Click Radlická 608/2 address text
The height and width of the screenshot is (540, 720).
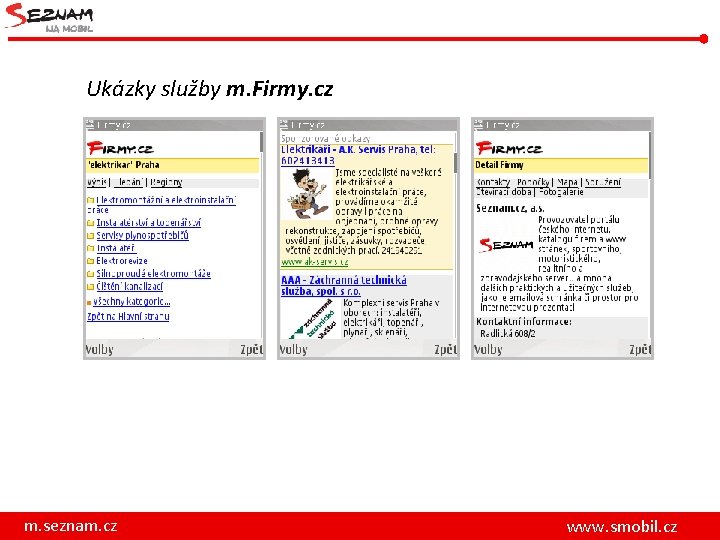[508, 334]
